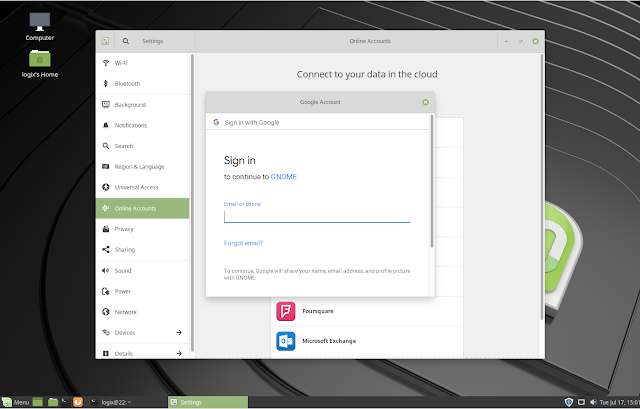Expand the Details submenu arrow

click(179, 352)
